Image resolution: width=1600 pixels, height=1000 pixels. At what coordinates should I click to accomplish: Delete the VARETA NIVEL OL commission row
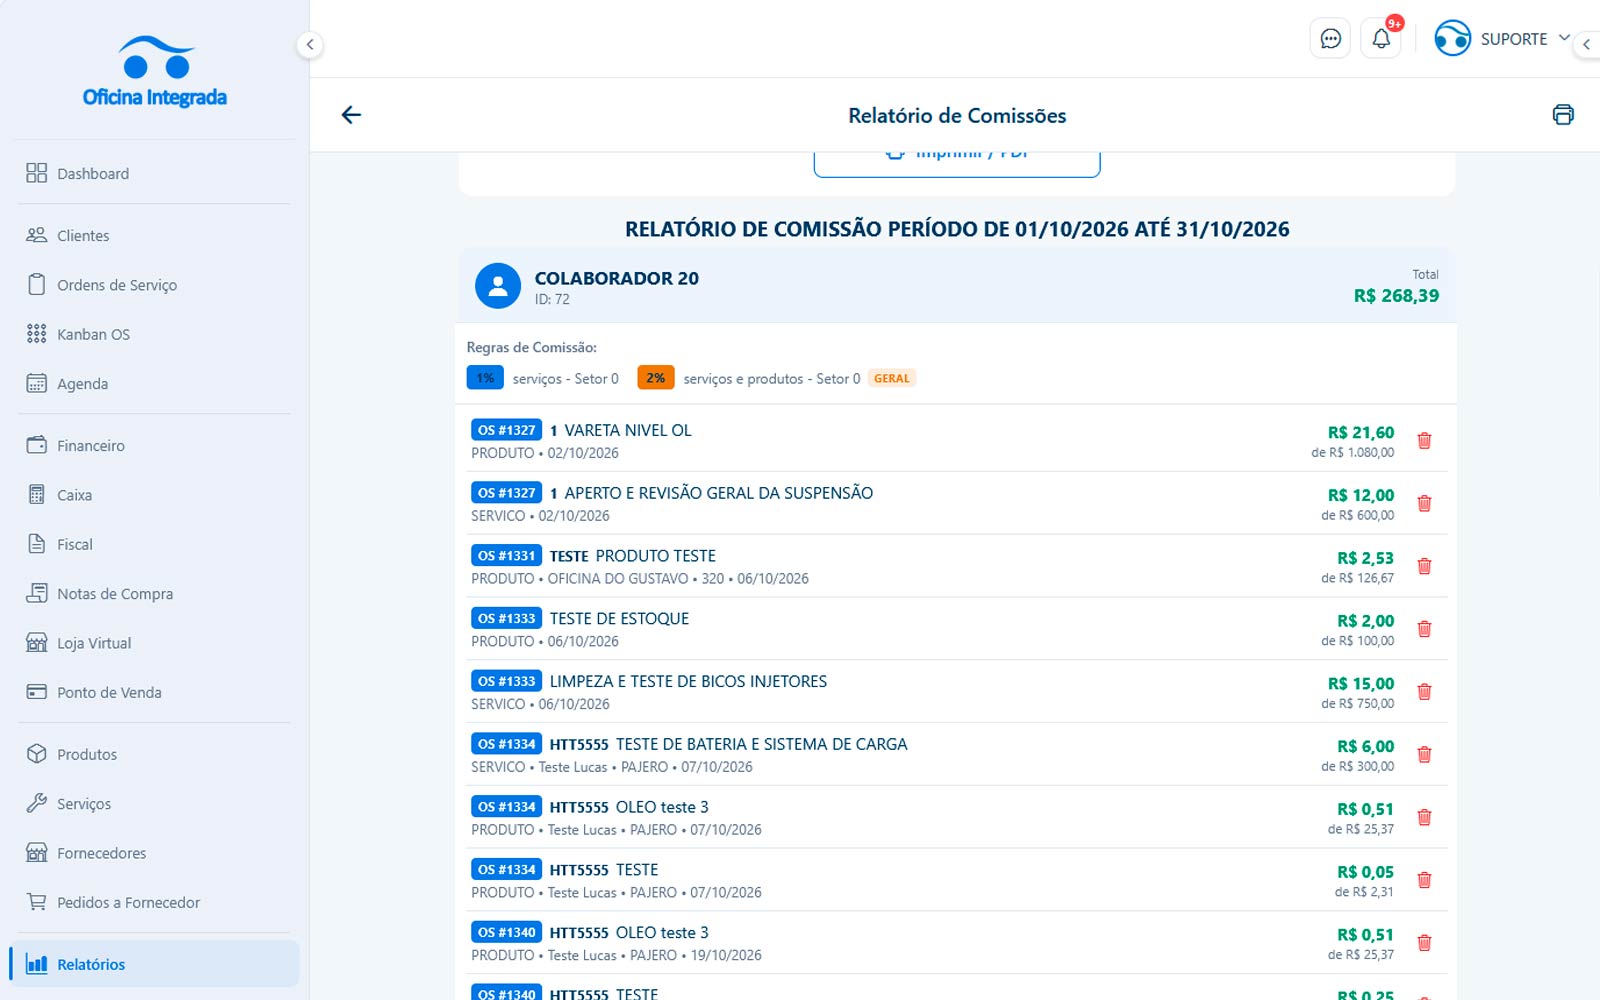(x=1425, y=440)
